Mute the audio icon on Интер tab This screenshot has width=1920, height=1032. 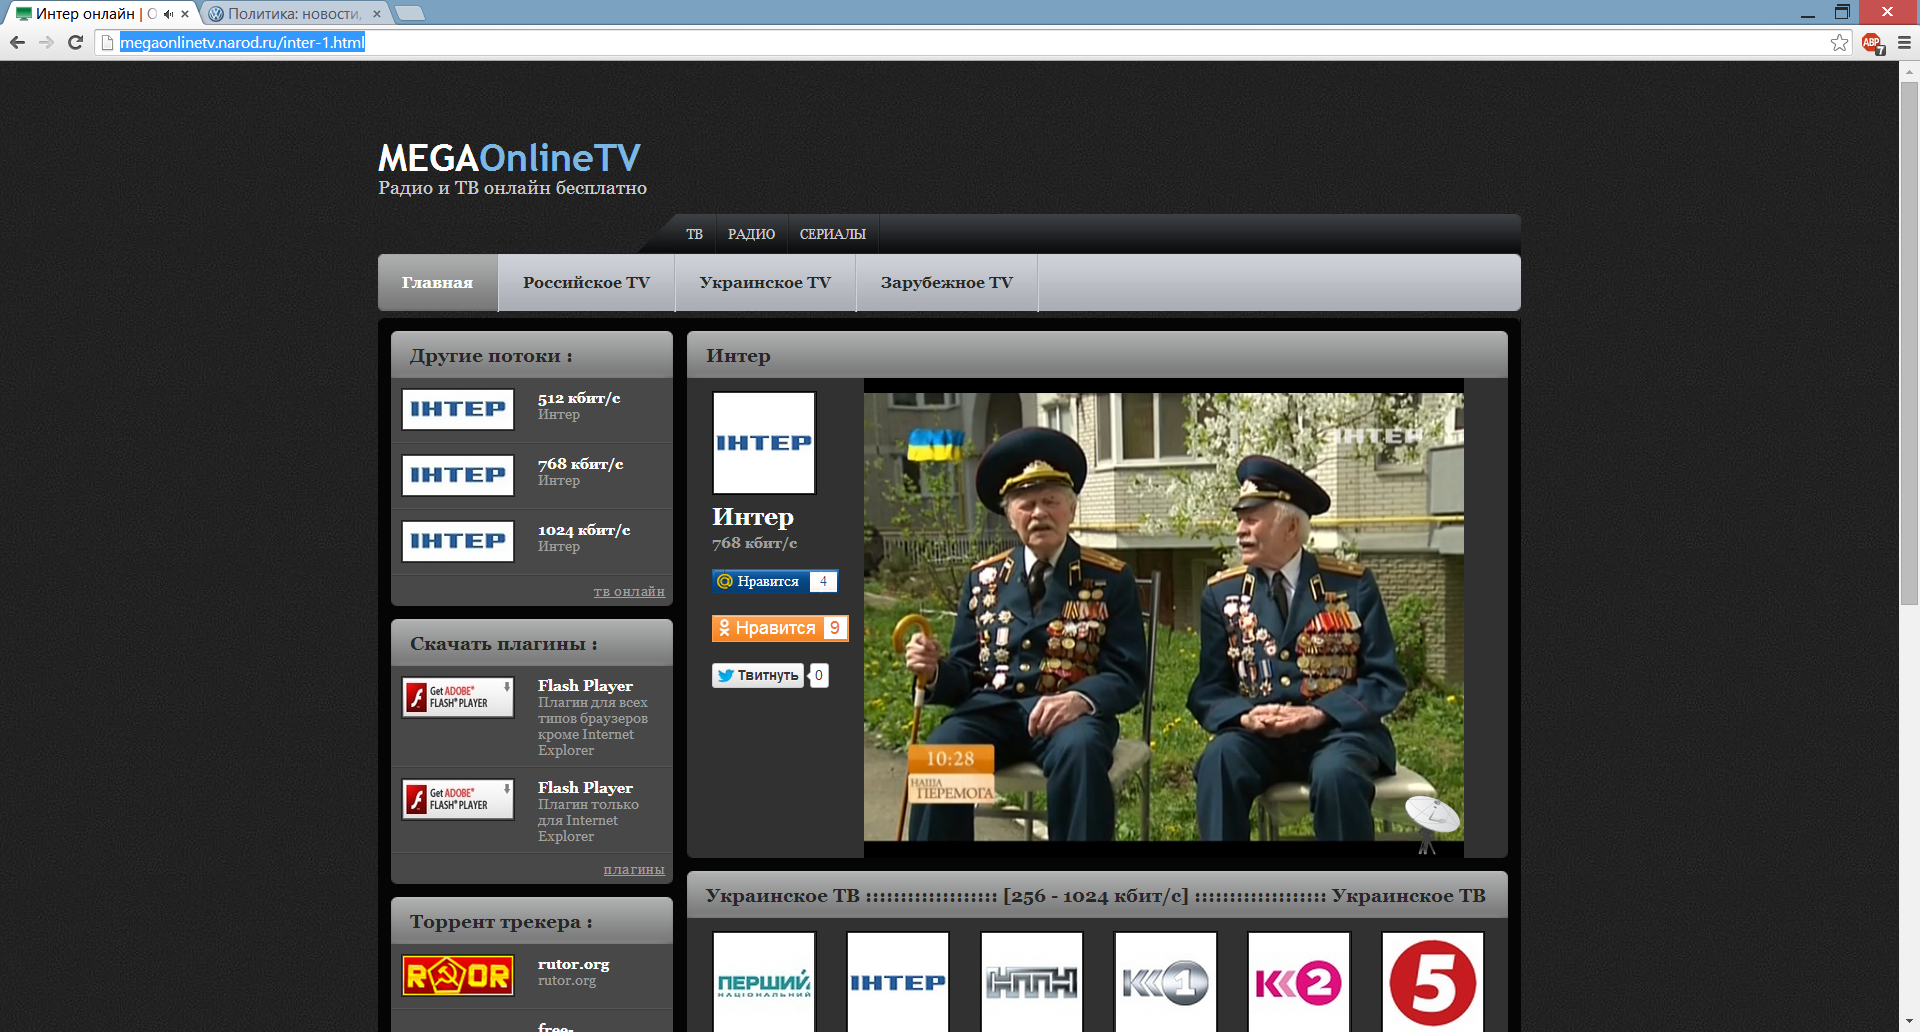(168, 14)
